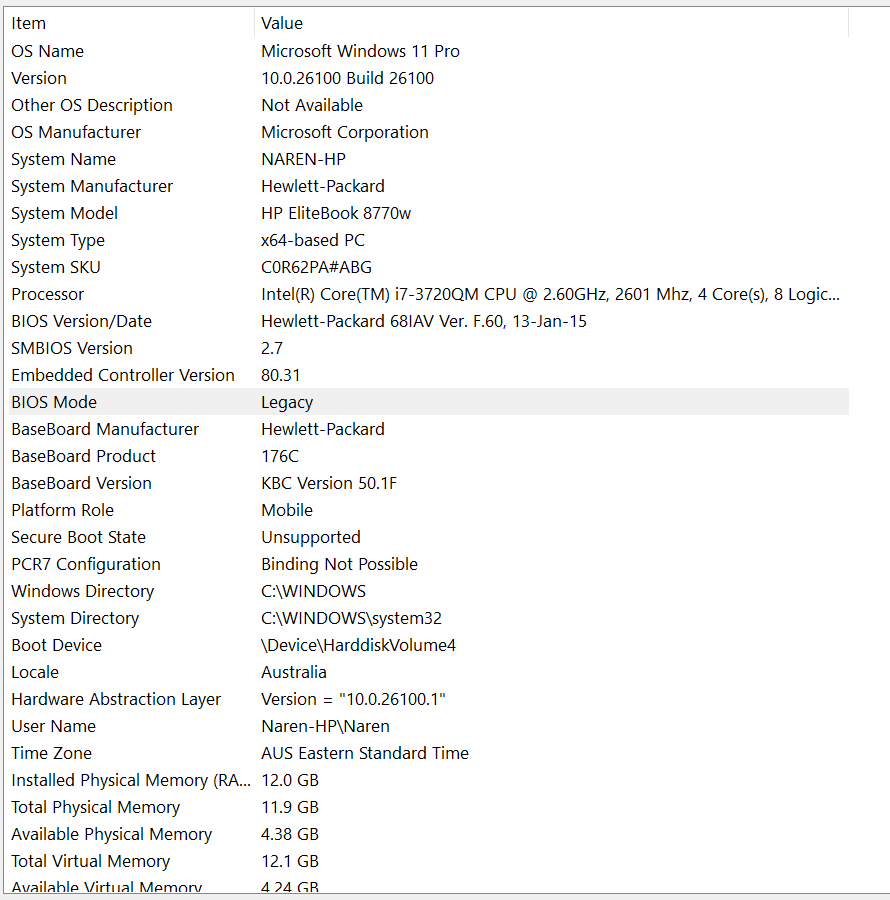This screenshot has height=900, width=890.
Task: Click the '176C' value
Action: pos(280,456)
